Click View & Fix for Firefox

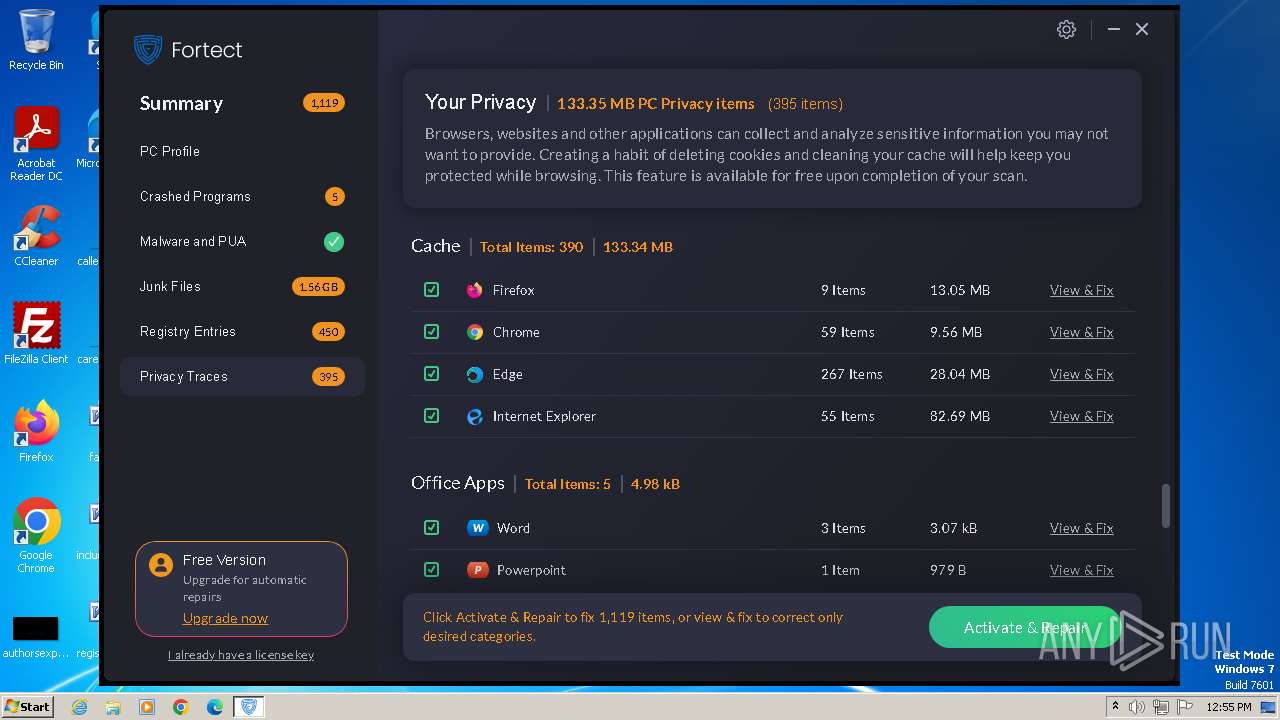1081,290
